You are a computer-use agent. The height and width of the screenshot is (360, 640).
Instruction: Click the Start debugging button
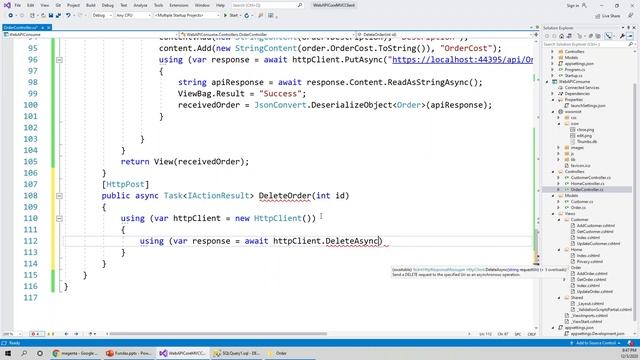231,16
